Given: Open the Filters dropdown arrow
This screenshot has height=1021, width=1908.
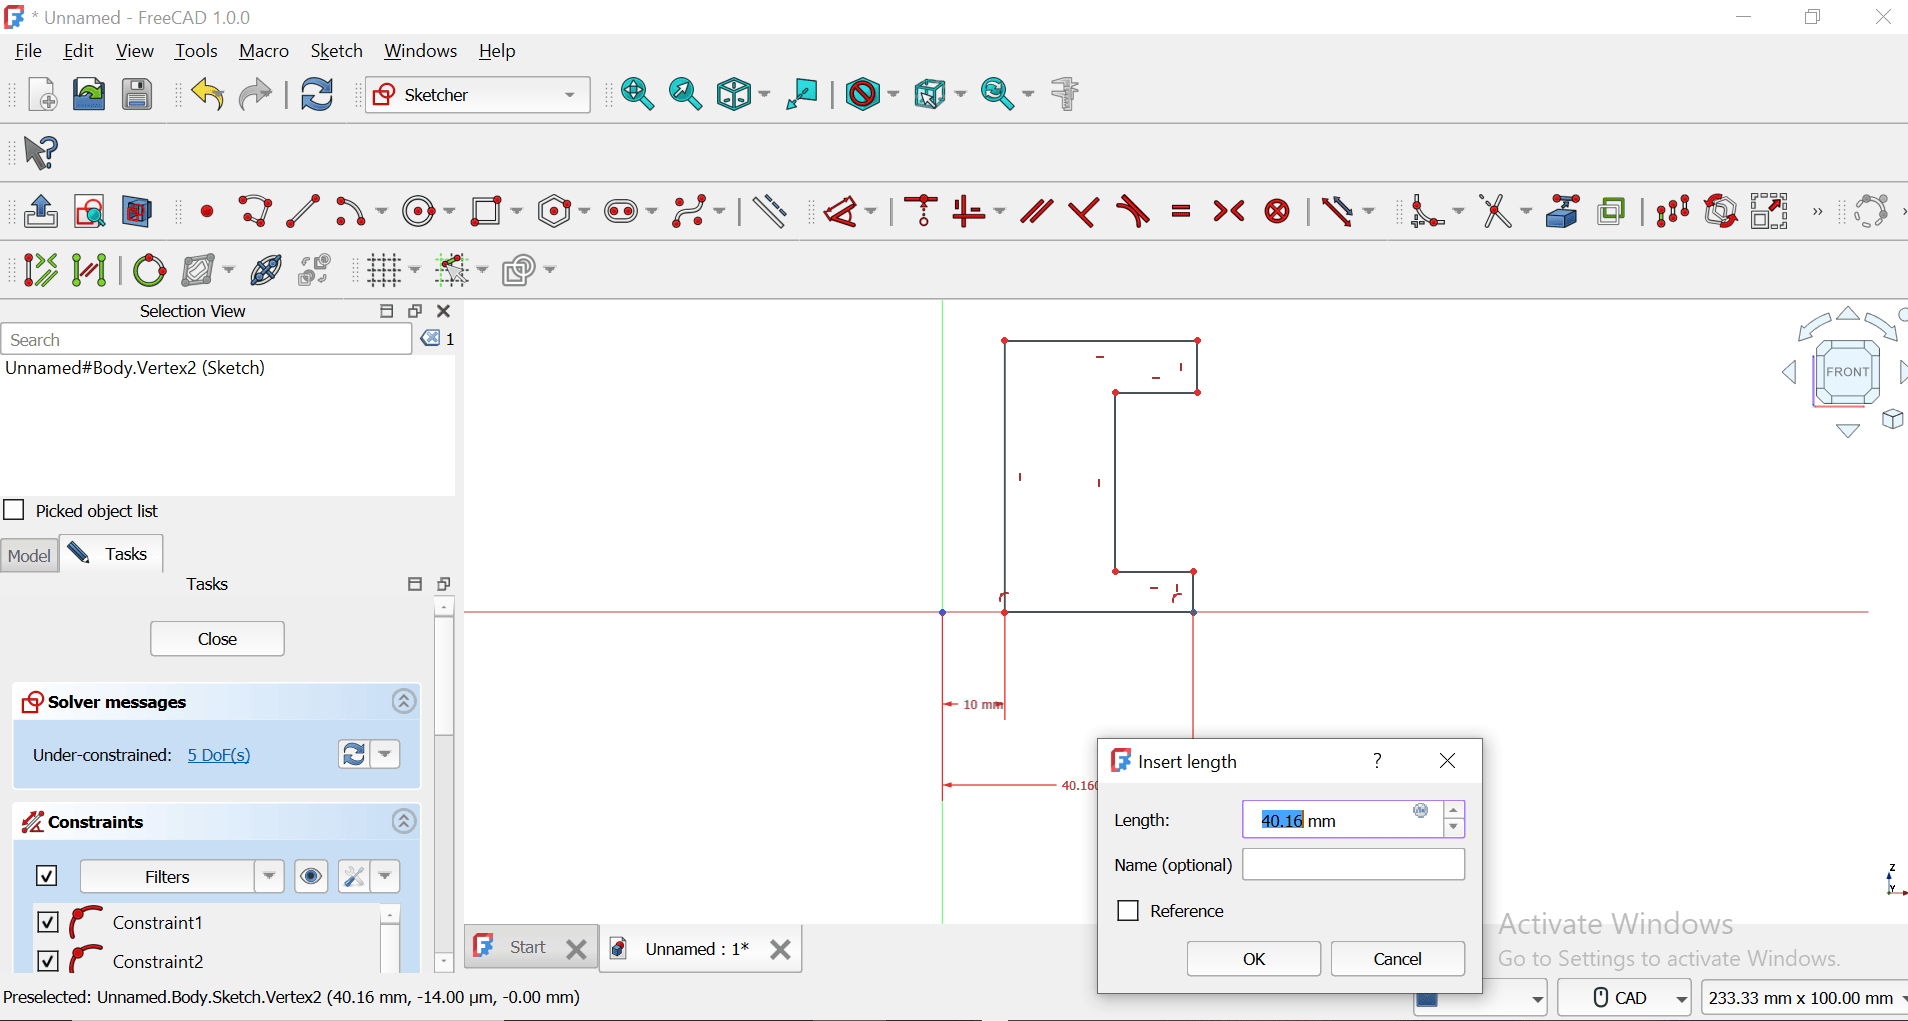Looking at the screenshot, I should tap(269, 876).
